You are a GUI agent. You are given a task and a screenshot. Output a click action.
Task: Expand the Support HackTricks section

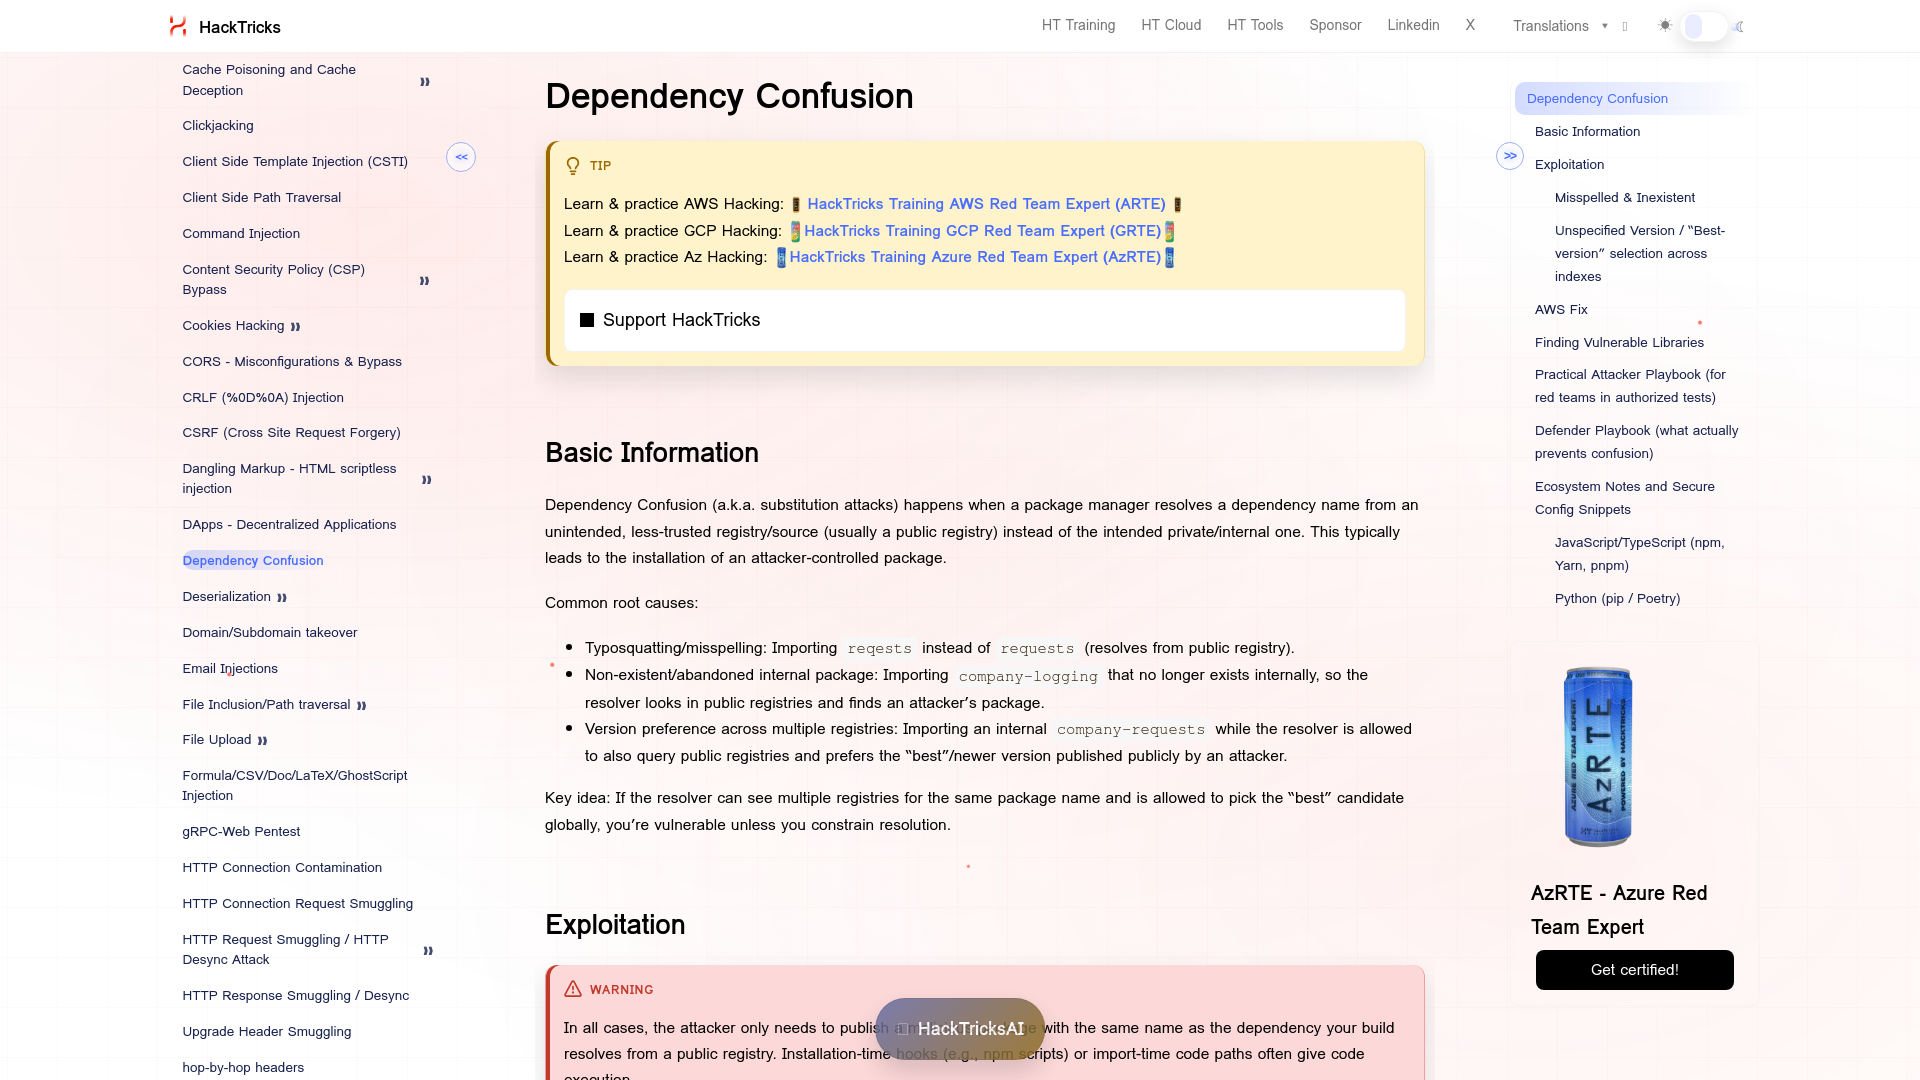(681, 320)
